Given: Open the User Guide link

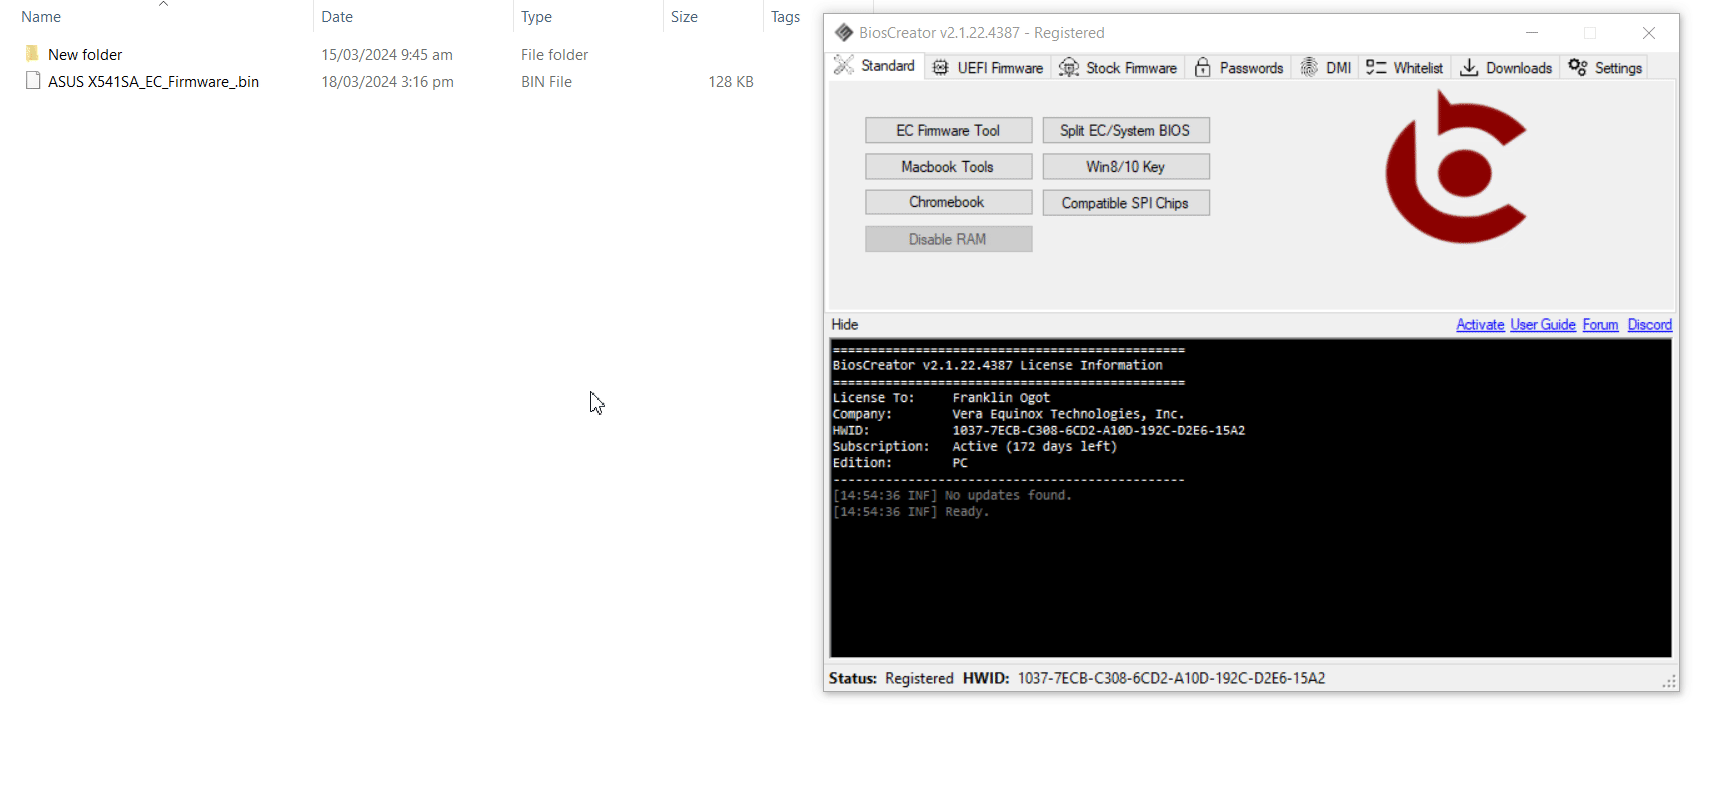Looking at the screenshot, I should [1542, 325].
